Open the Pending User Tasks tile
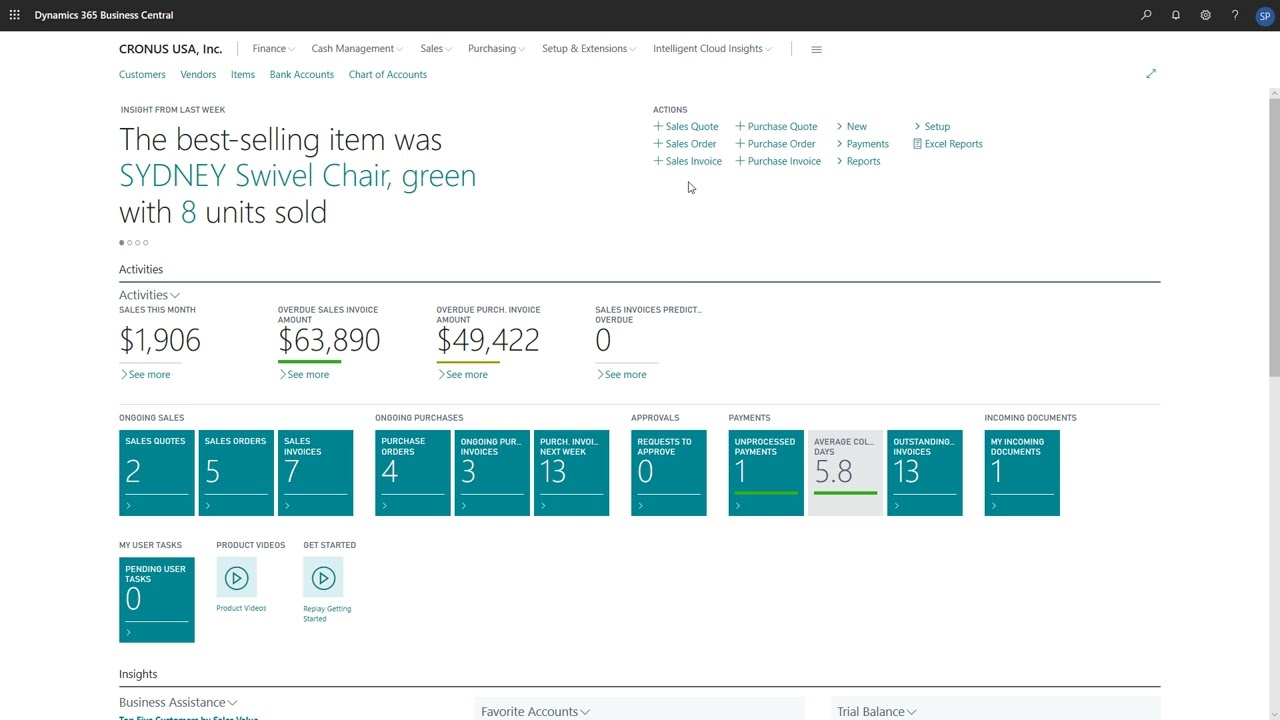Screen dimensions: 1280x720 point(157,600)
